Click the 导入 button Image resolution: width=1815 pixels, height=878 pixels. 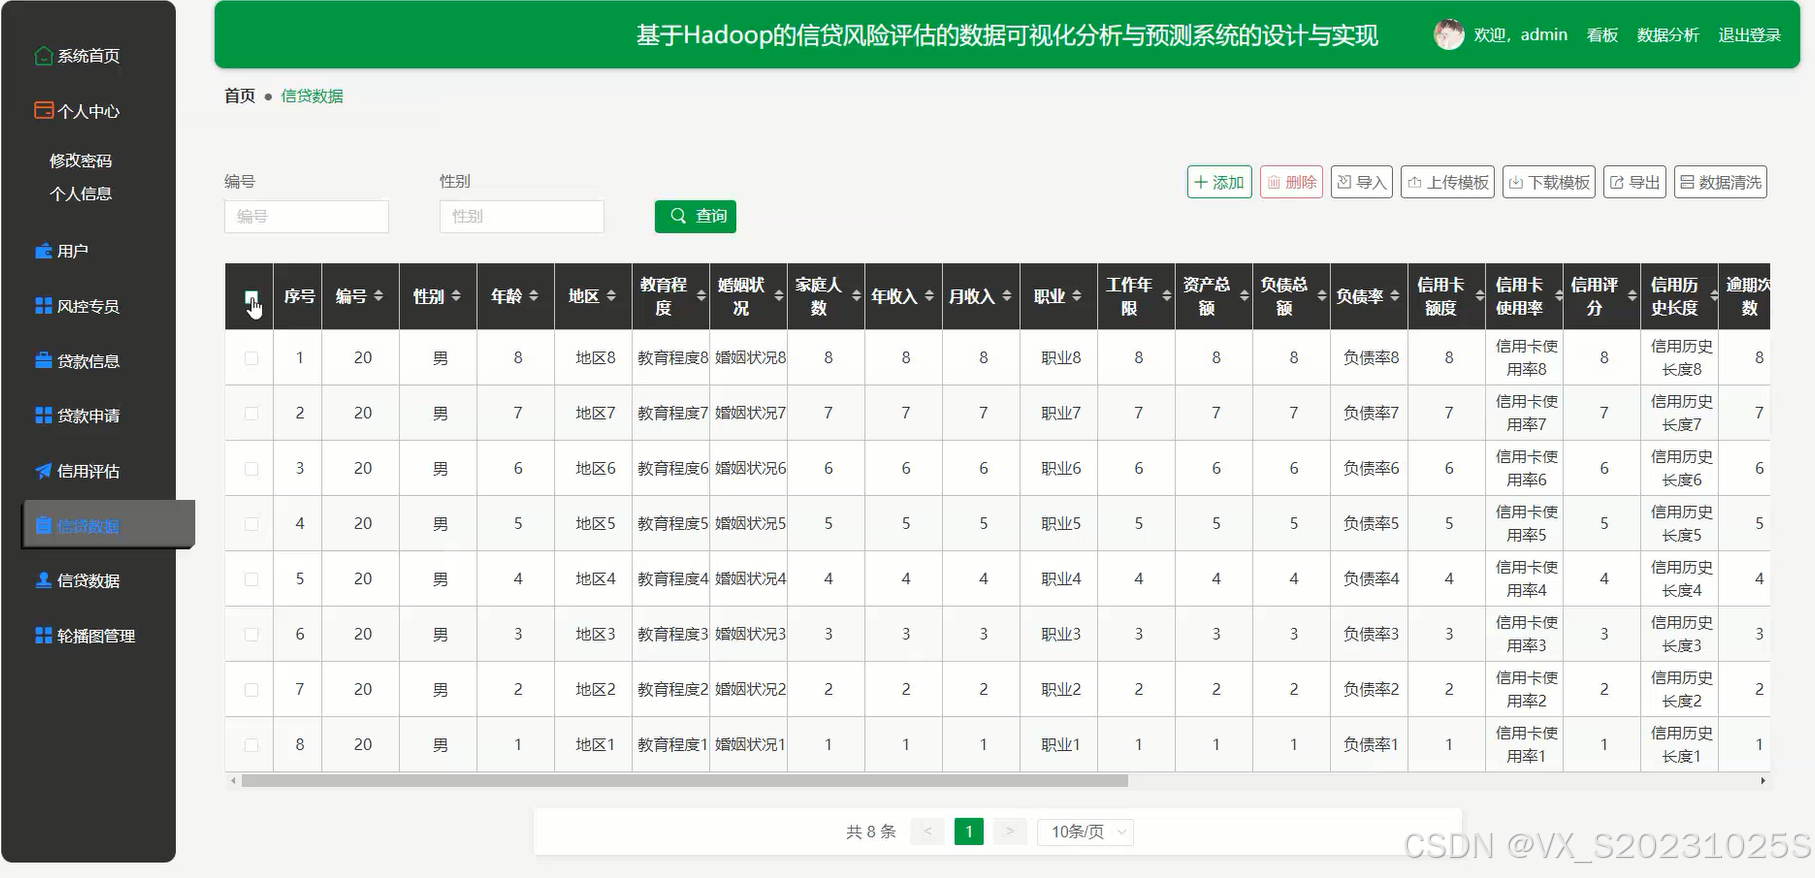(x=1362, y=182)
